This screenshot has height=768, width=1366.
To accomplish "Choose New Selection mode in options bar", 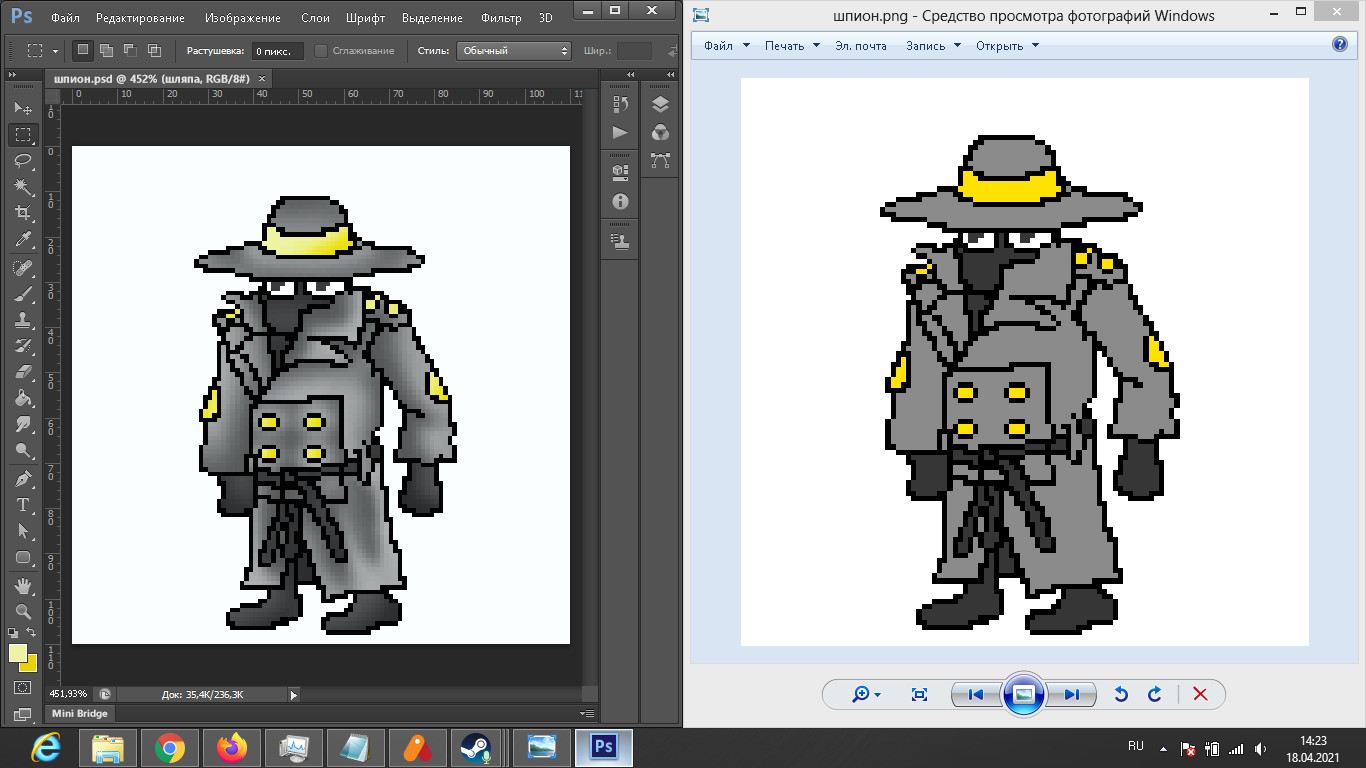I will point(82,50).
